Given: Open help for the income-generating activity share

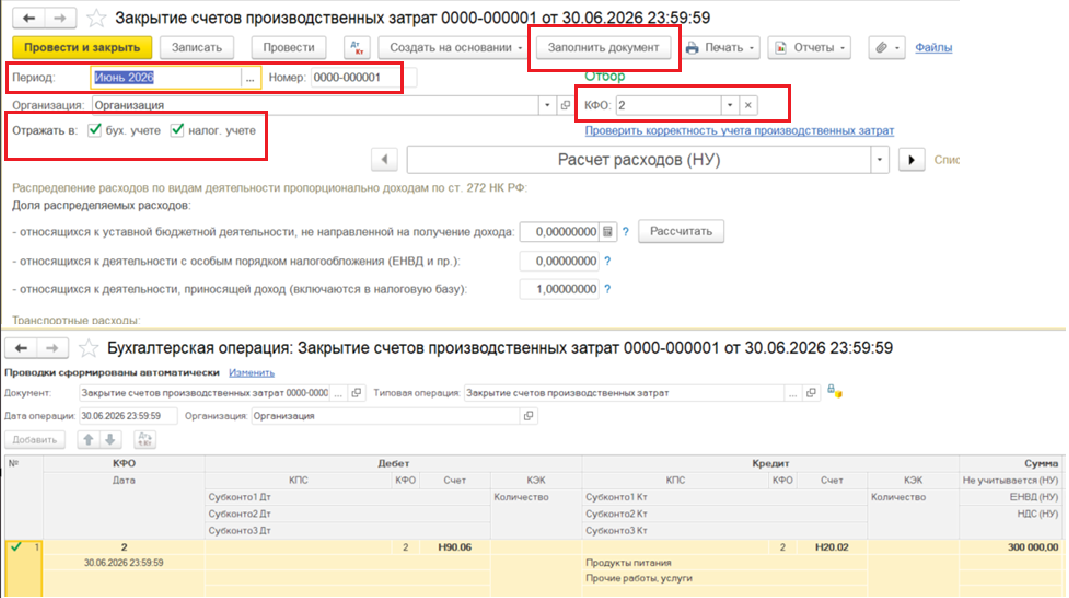Looking at the screenshot, I should tap(607, 289).
